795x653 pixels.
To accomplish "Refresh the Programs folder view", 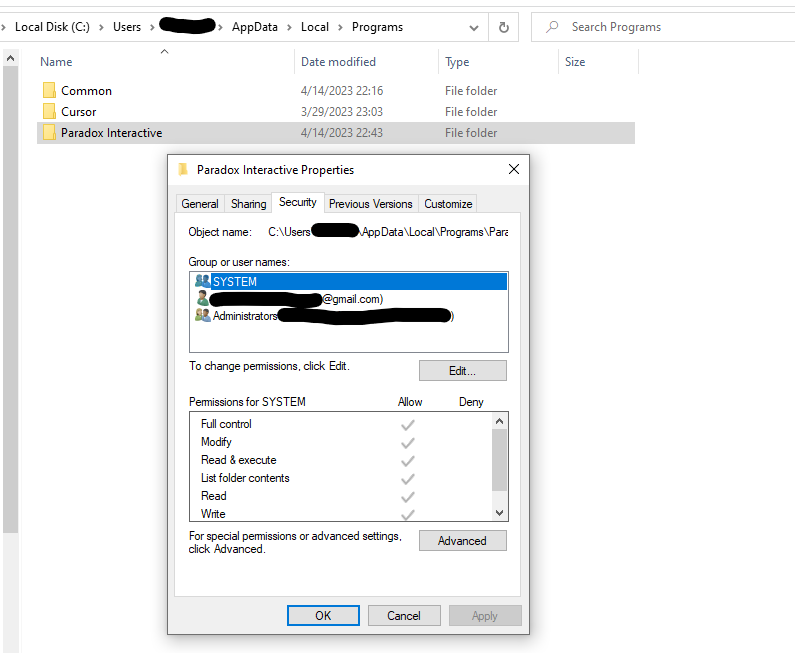I will pos(503,27).
